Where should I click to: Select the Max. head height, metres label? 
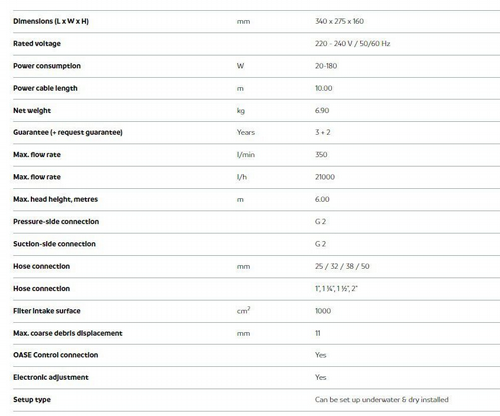(x=55, y=199)
